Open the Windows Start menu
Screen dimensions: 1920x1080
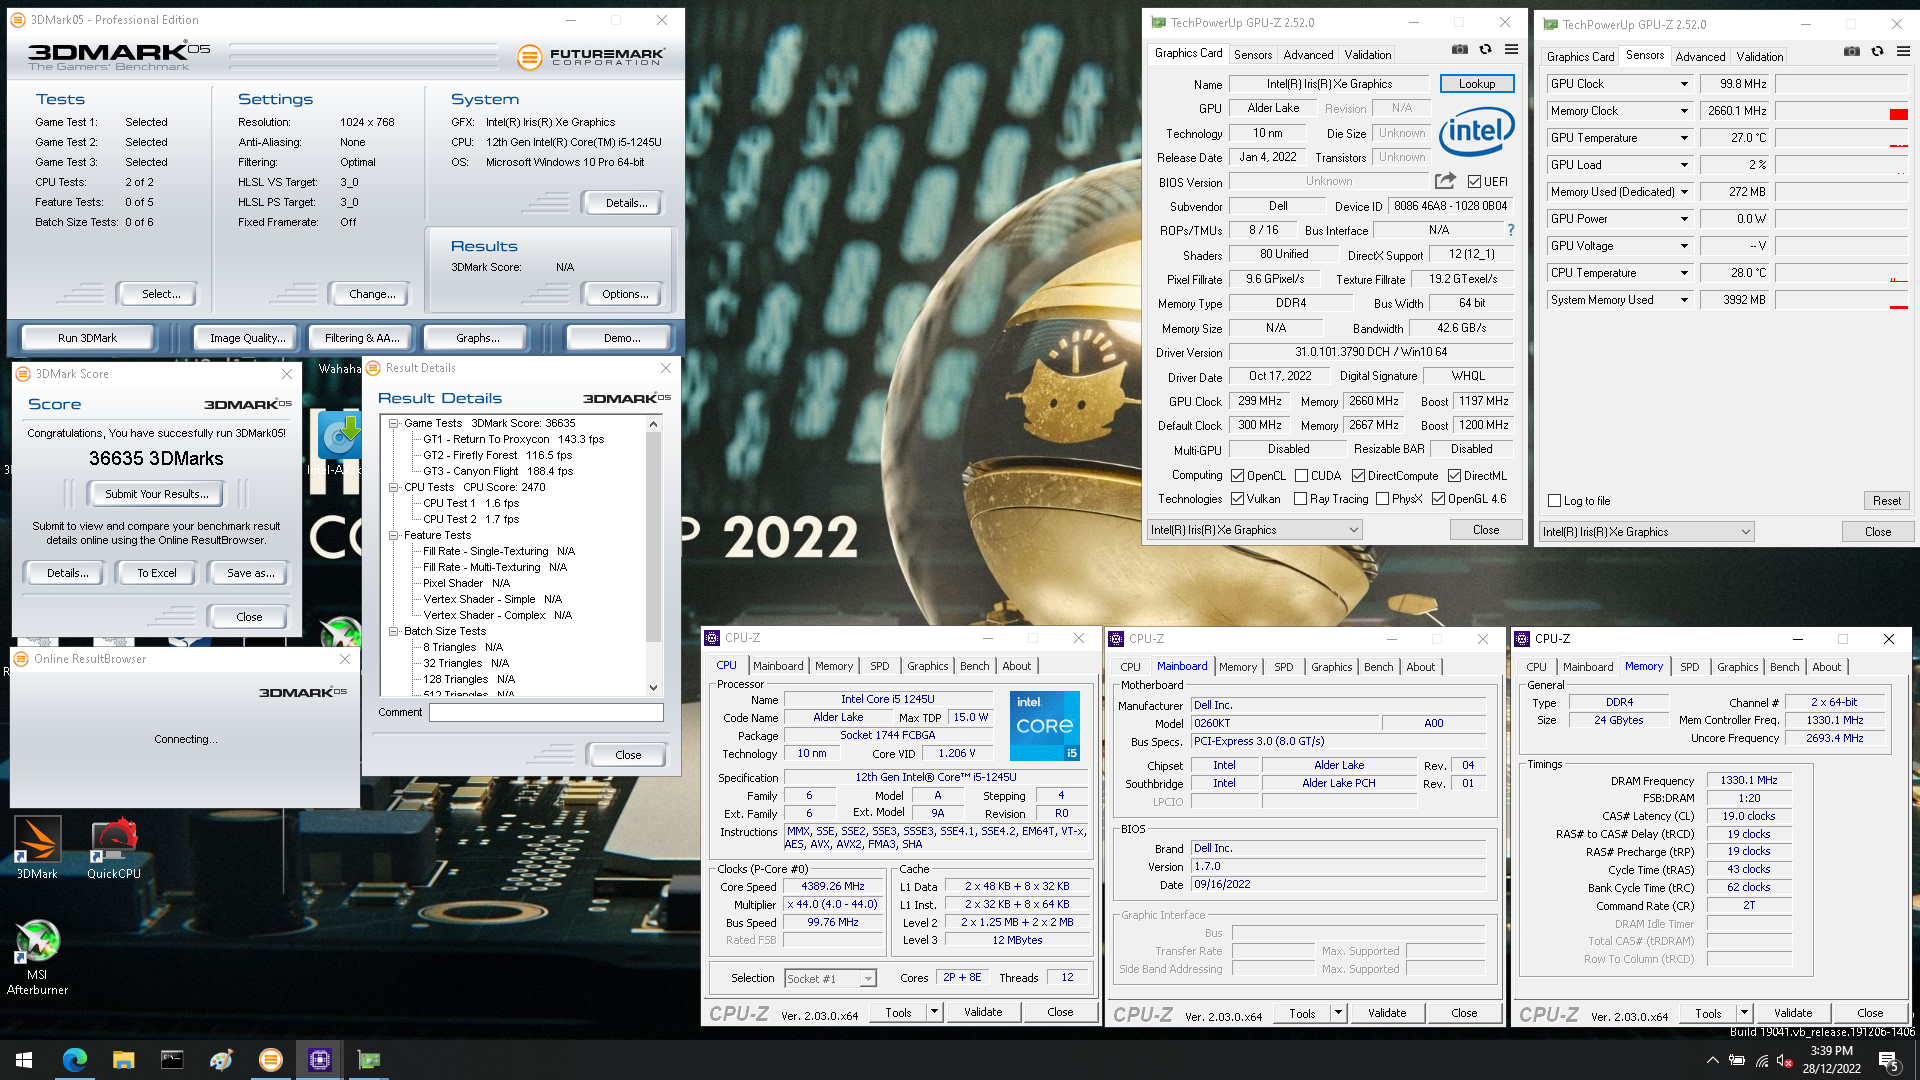[x=24, y=1060]
